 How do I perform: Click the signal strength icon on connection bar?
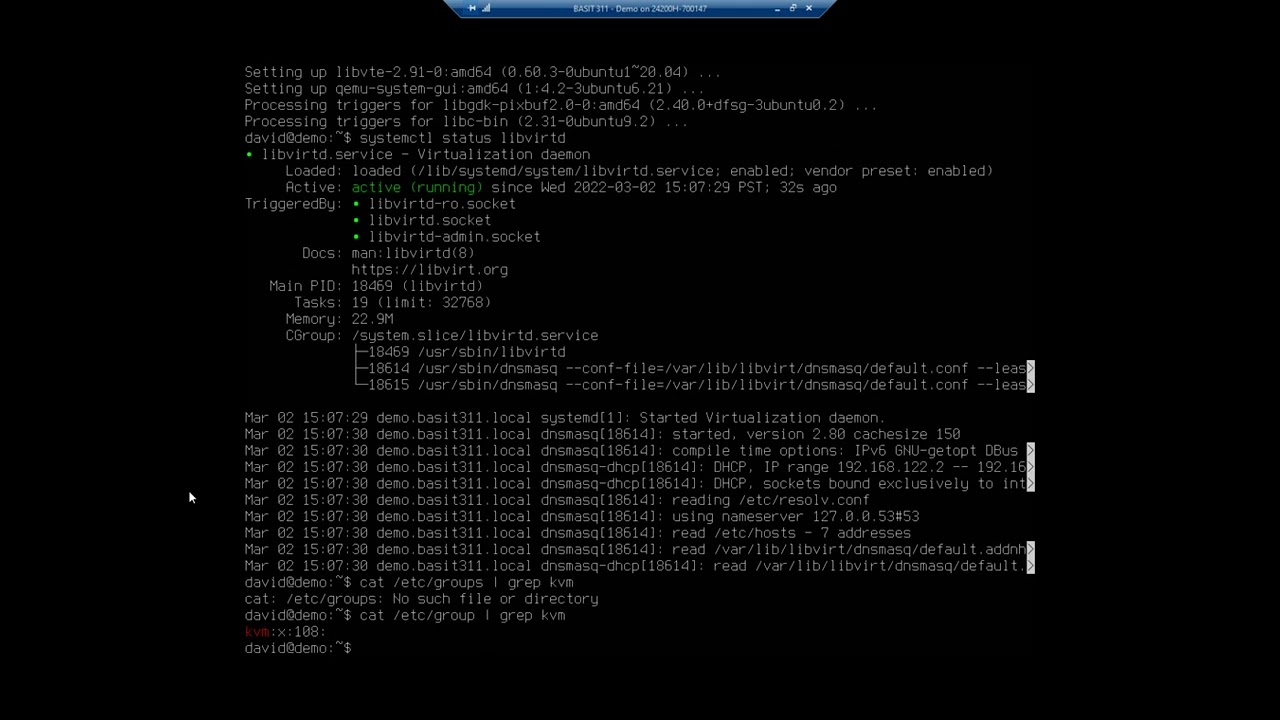486,8
